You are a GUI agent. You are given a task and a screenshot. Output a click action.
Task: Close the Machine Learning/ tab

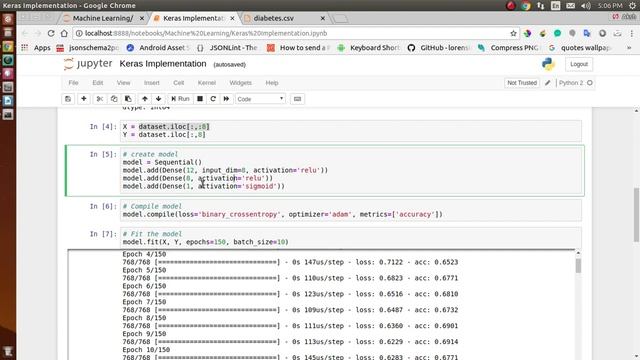click(142, 18)
